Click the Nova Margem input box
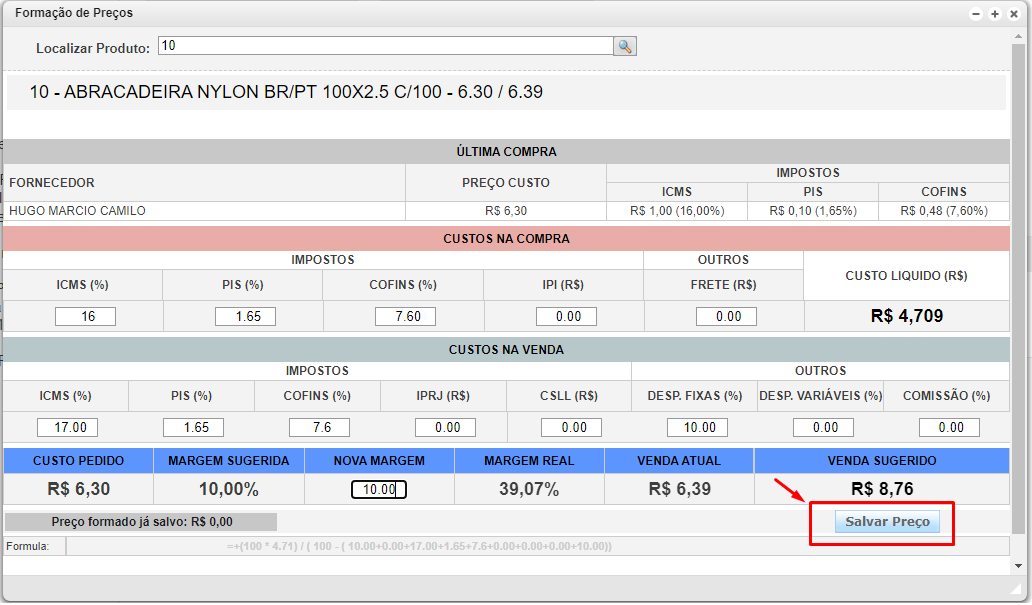This screenshot has height=605, width=1032. (378, 489)
